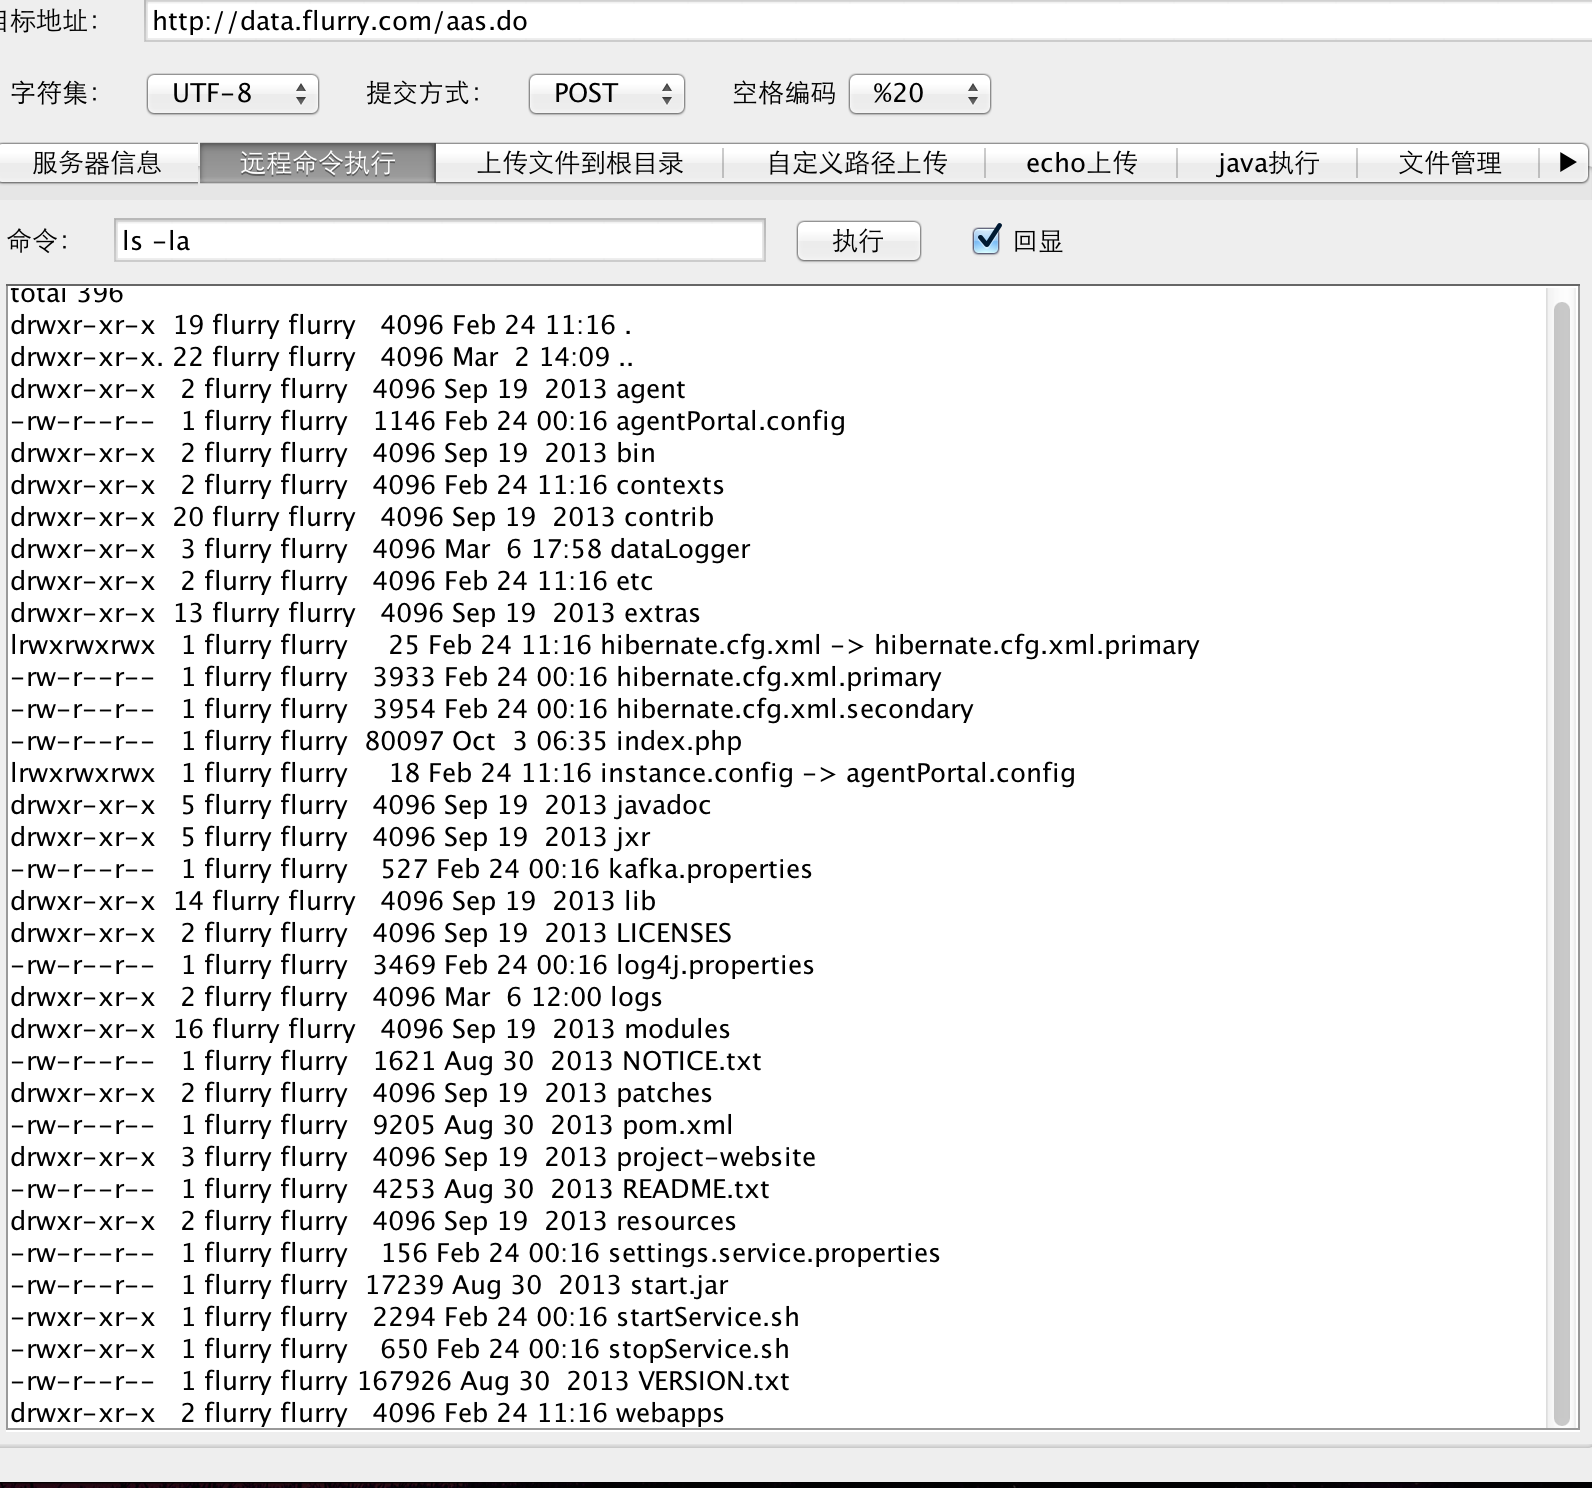Select the extras directory row

click(355, 613)
